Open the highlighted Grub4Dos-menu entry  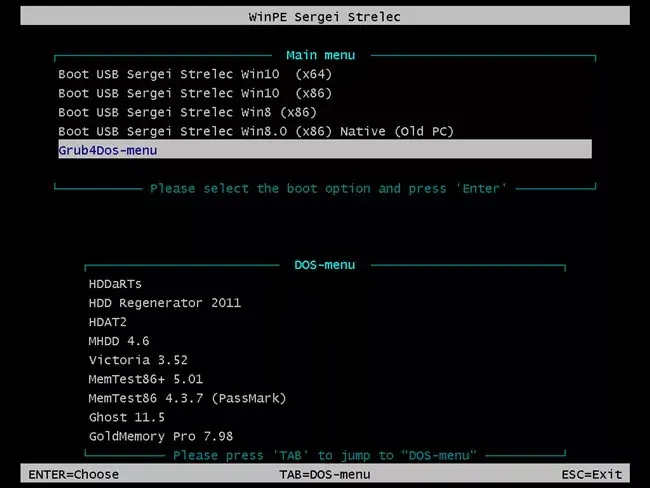(325, 149)
